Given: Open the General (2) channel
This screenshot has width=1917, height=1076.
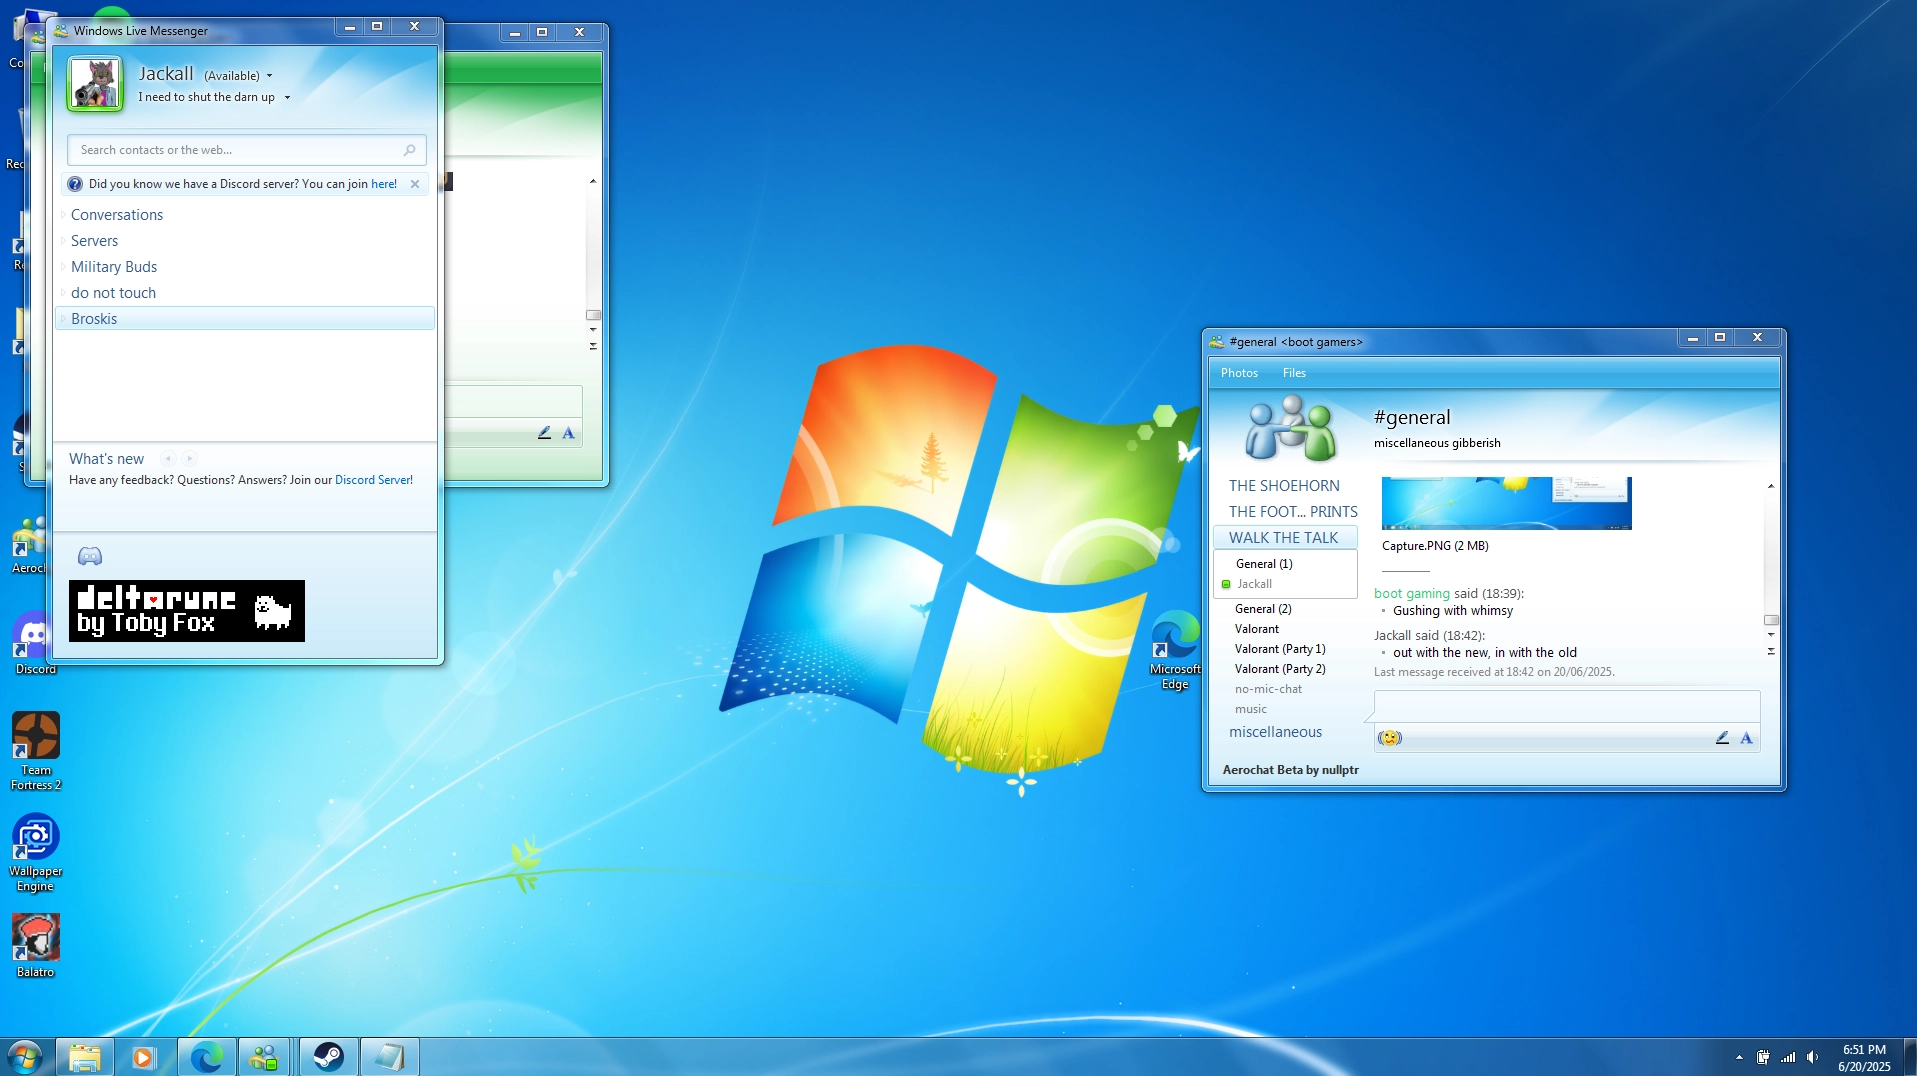Looking at the screenshot, I should click(x=1263, y=609).
